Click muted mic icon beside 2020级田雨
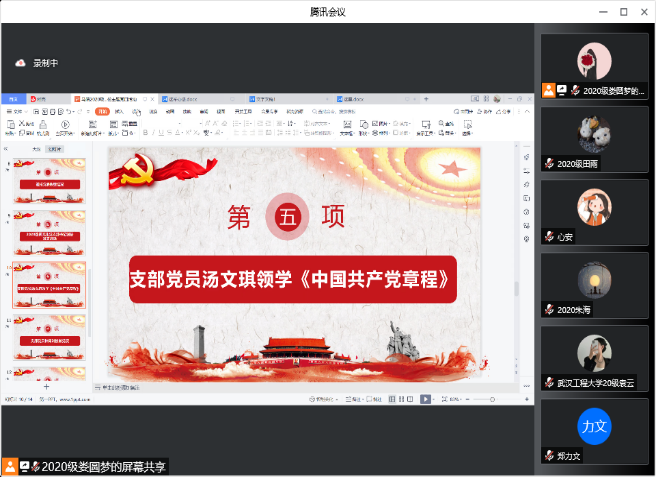Screen dimensions: 656x477 tap(549, 164)
